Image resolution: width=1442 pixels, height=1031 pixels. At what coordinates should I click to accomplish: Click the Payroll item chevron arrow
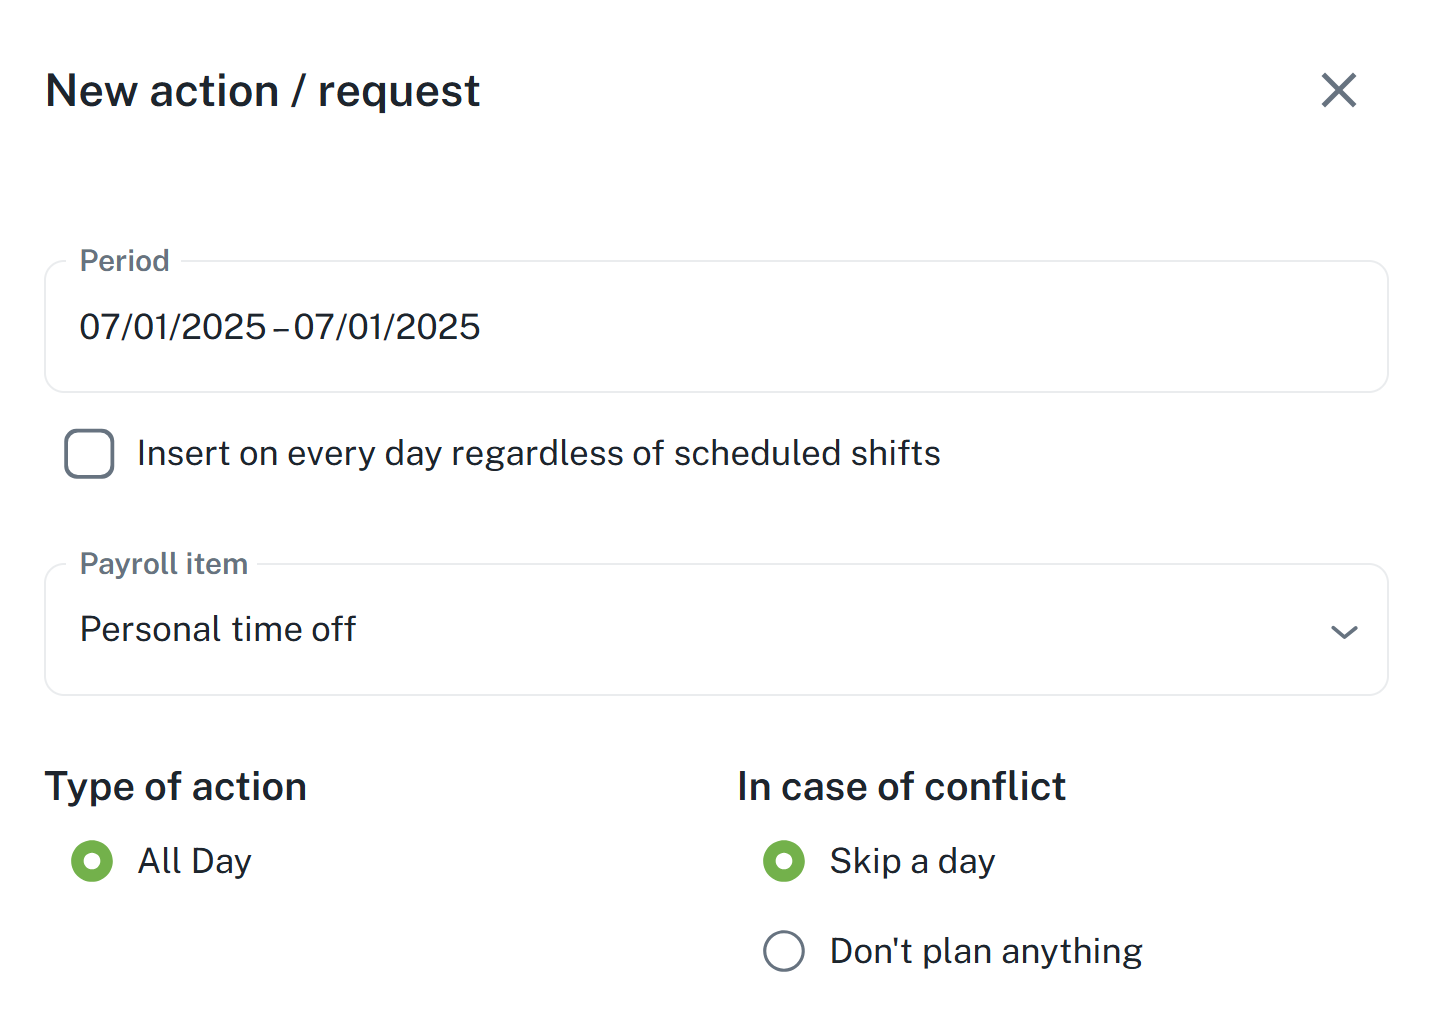(x=1344, y=632)
